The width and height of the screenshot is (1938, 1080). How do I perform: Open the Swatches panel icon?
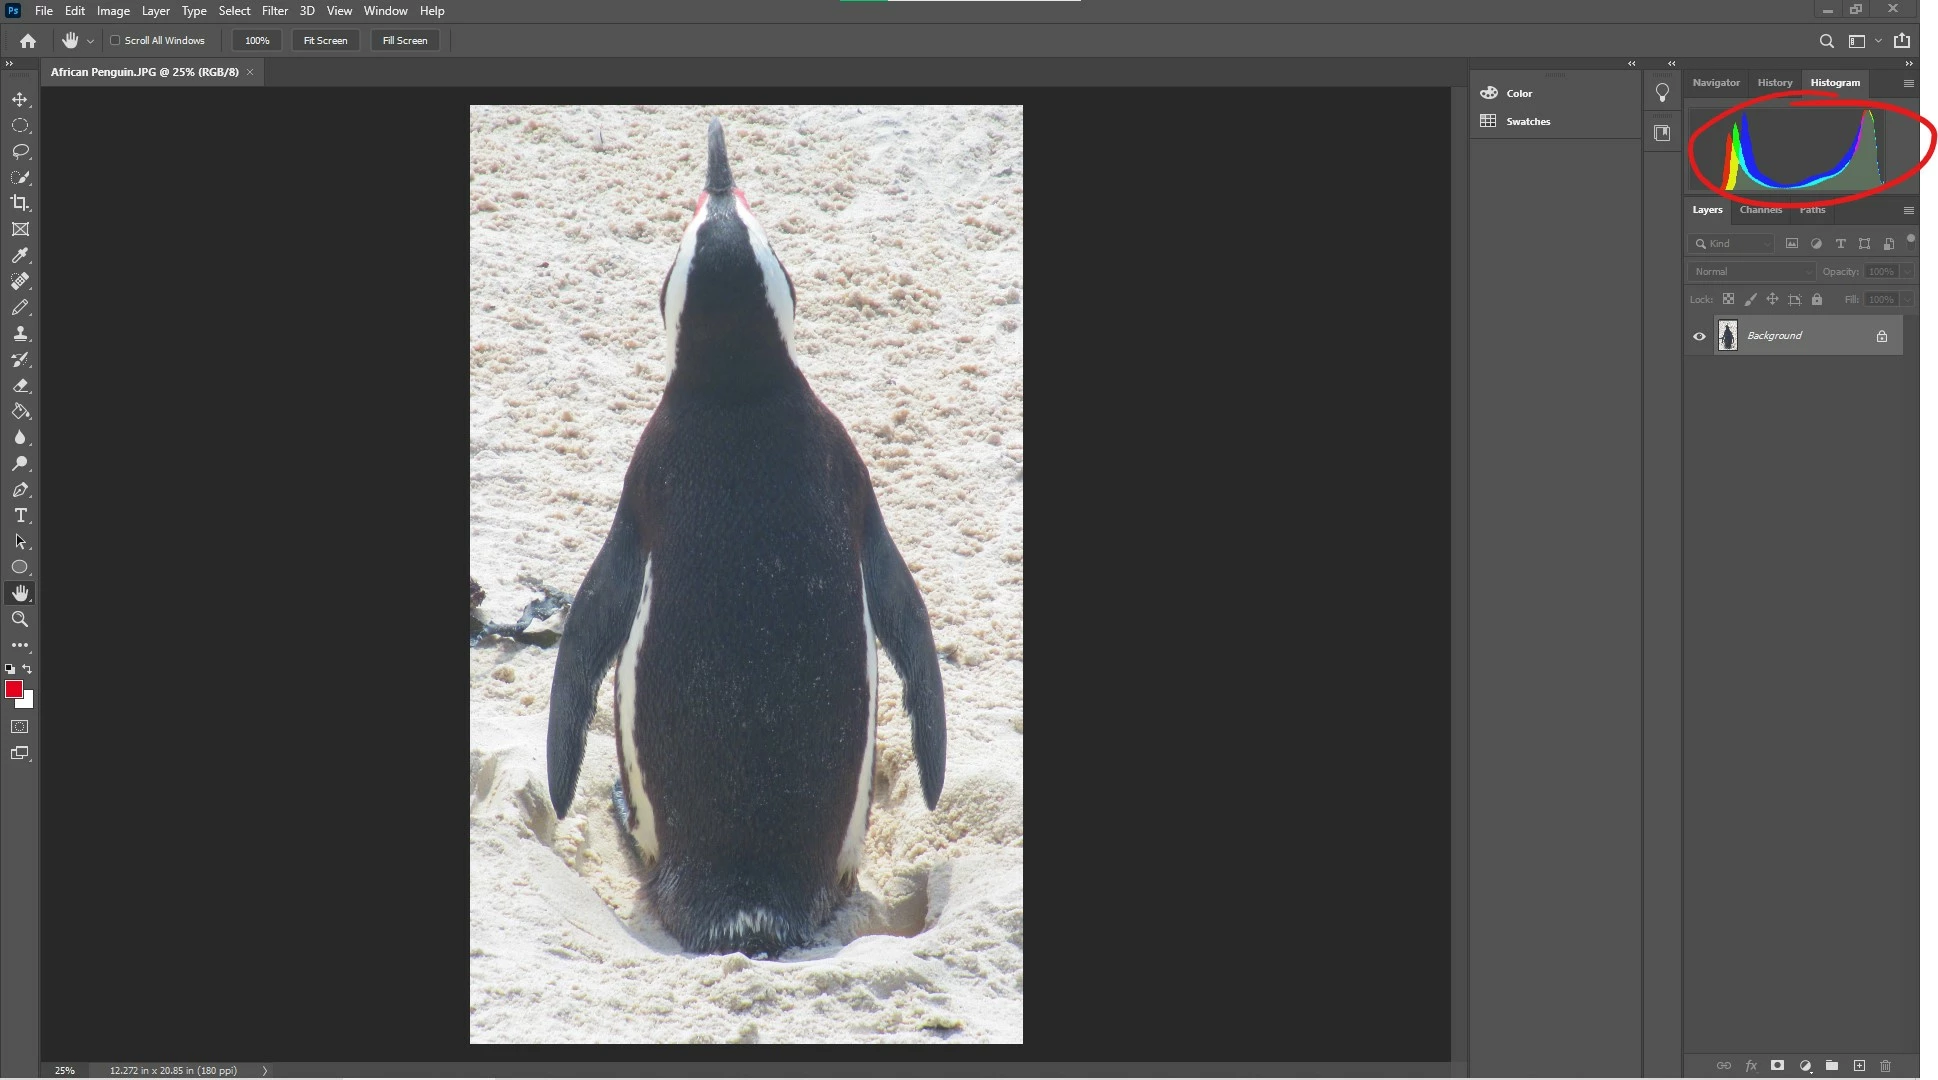click(1489, 121)
